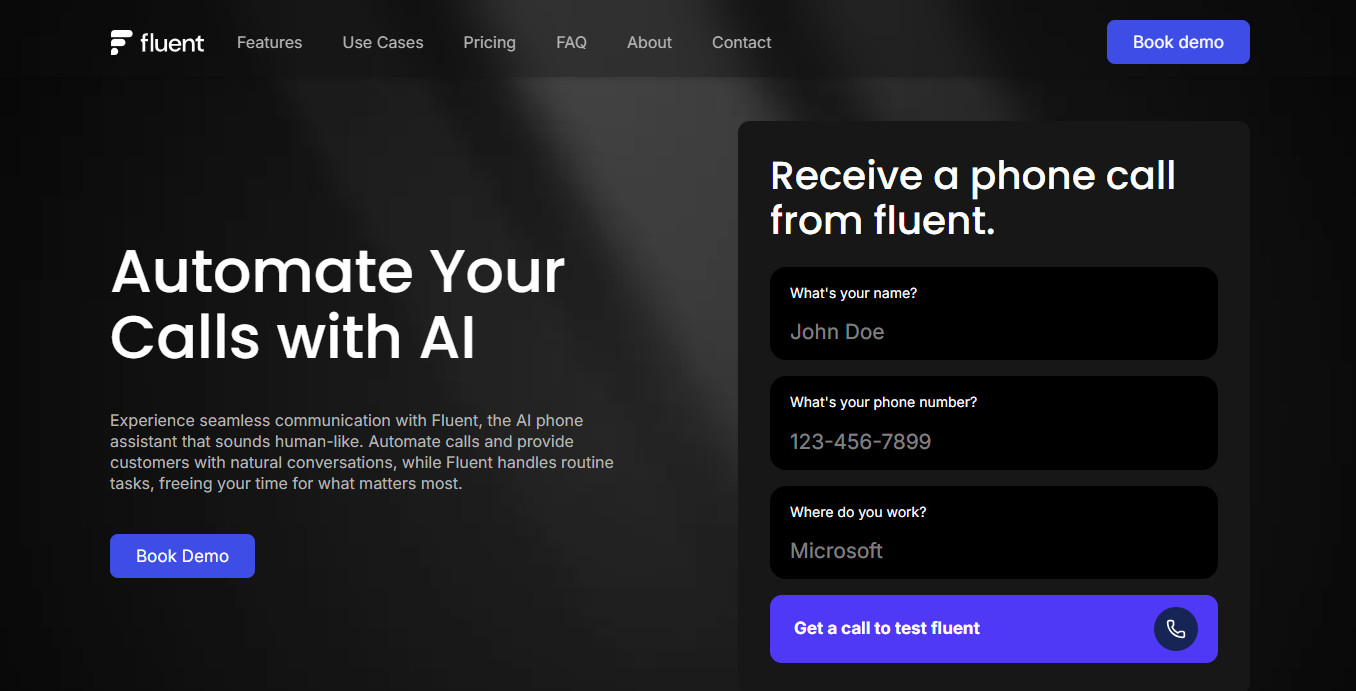Open the Contact page

click(741, 42)
